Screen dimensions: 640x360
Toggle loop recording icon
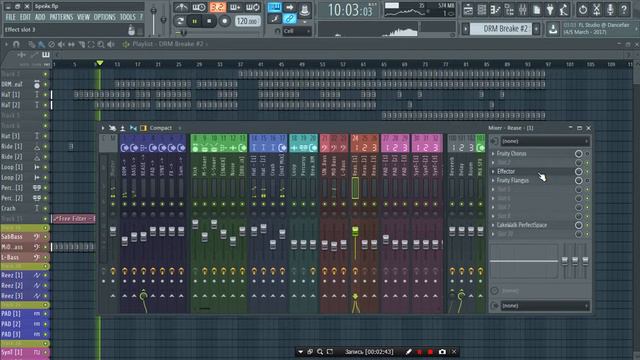click(x=253, y=7)
